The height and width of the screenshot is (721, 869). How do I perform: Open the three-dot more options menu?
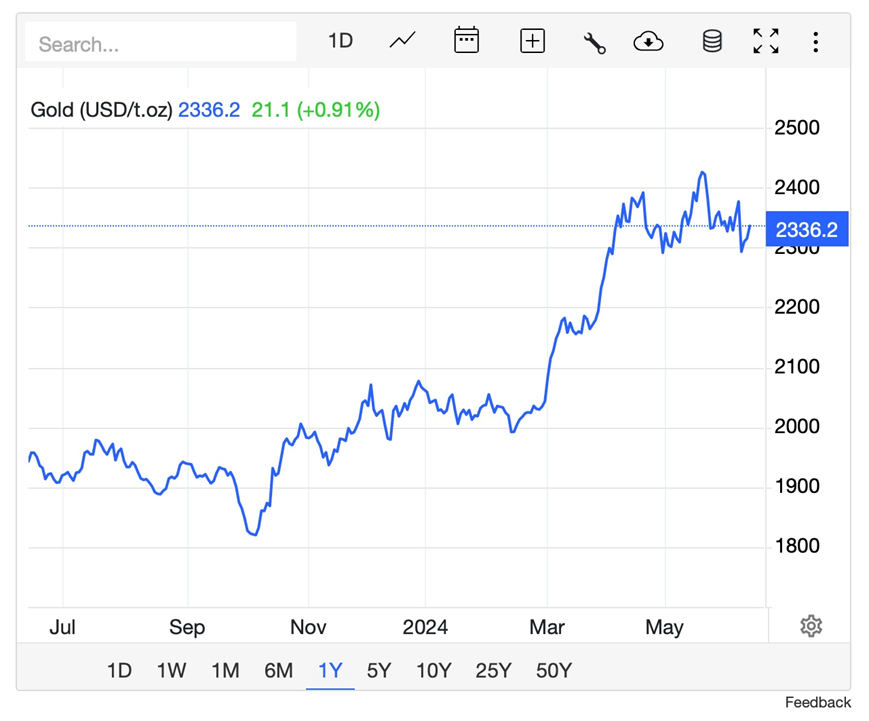(816, 41)
